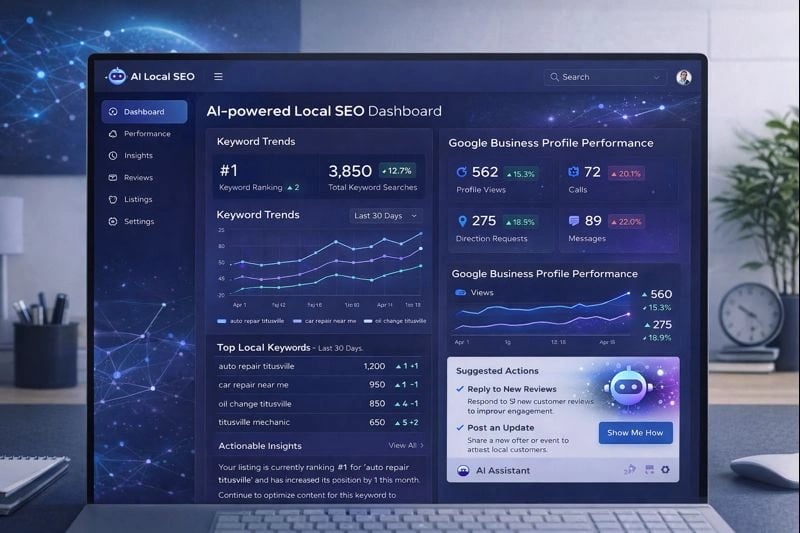Screen dimensions: 800x533
Task: Check Reply to New Reviews action
Action: tap(460, 389)
